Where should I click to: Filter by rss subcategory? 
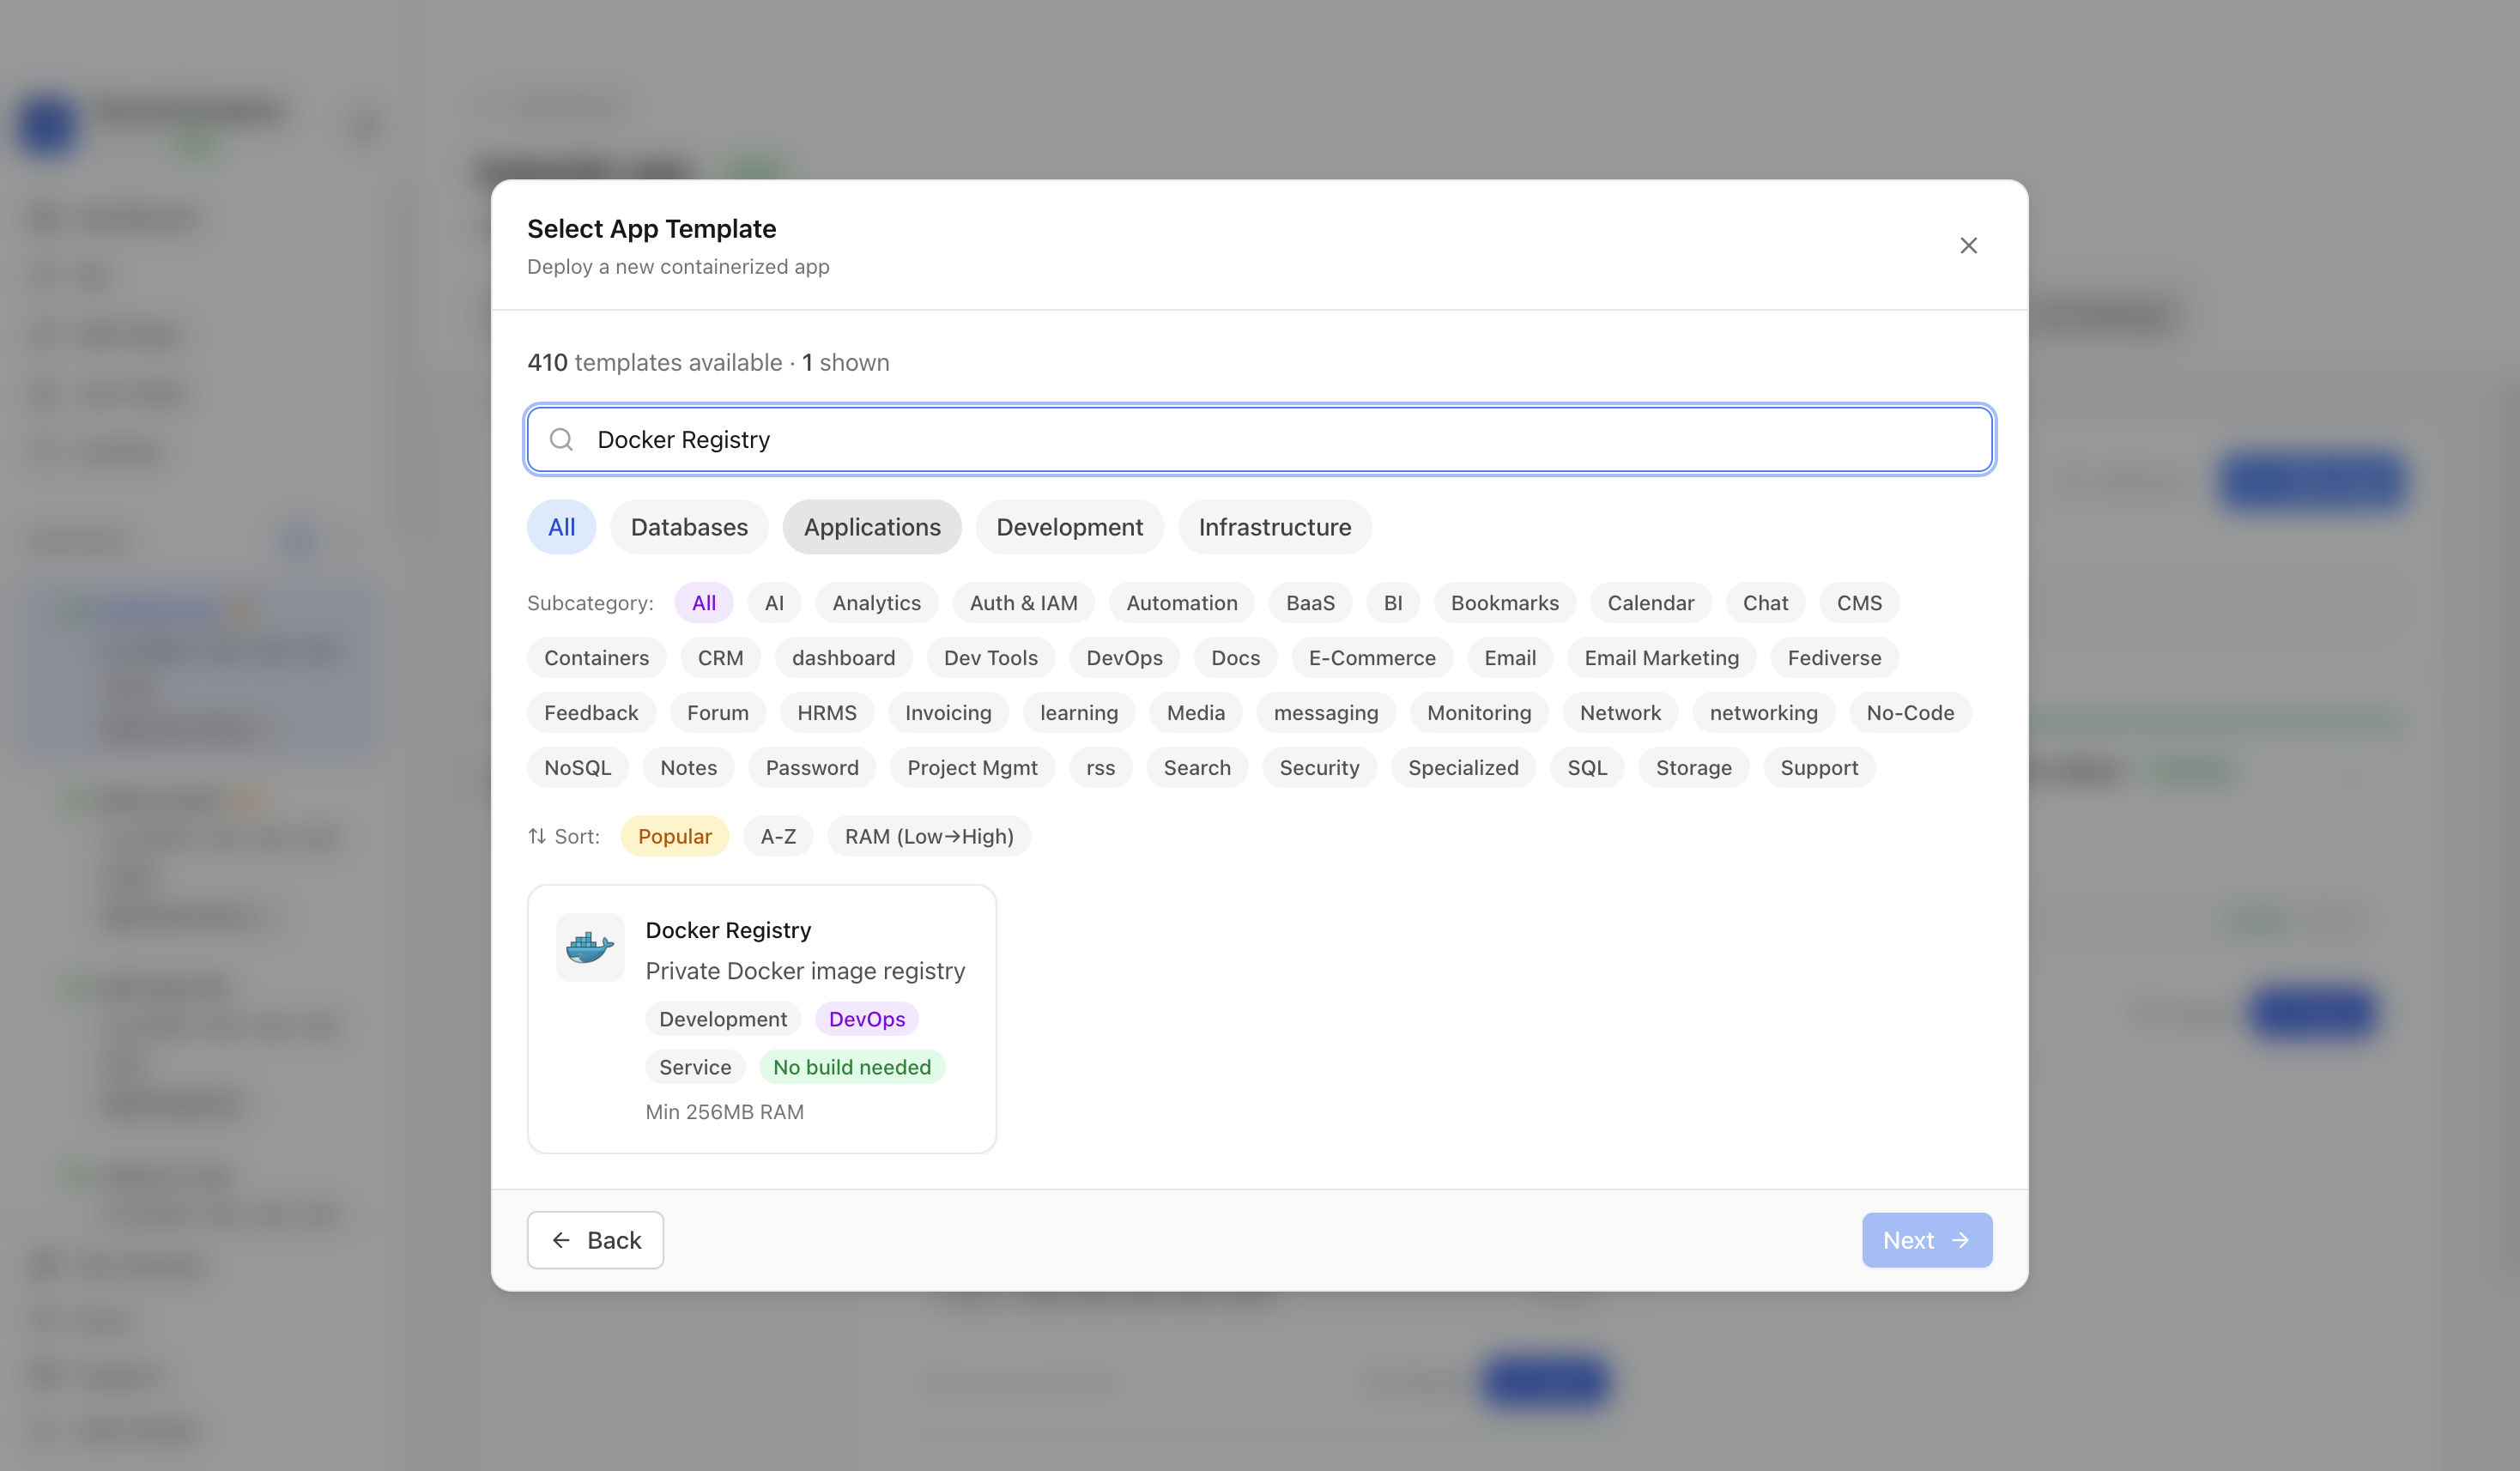[x=1100, y=768]
